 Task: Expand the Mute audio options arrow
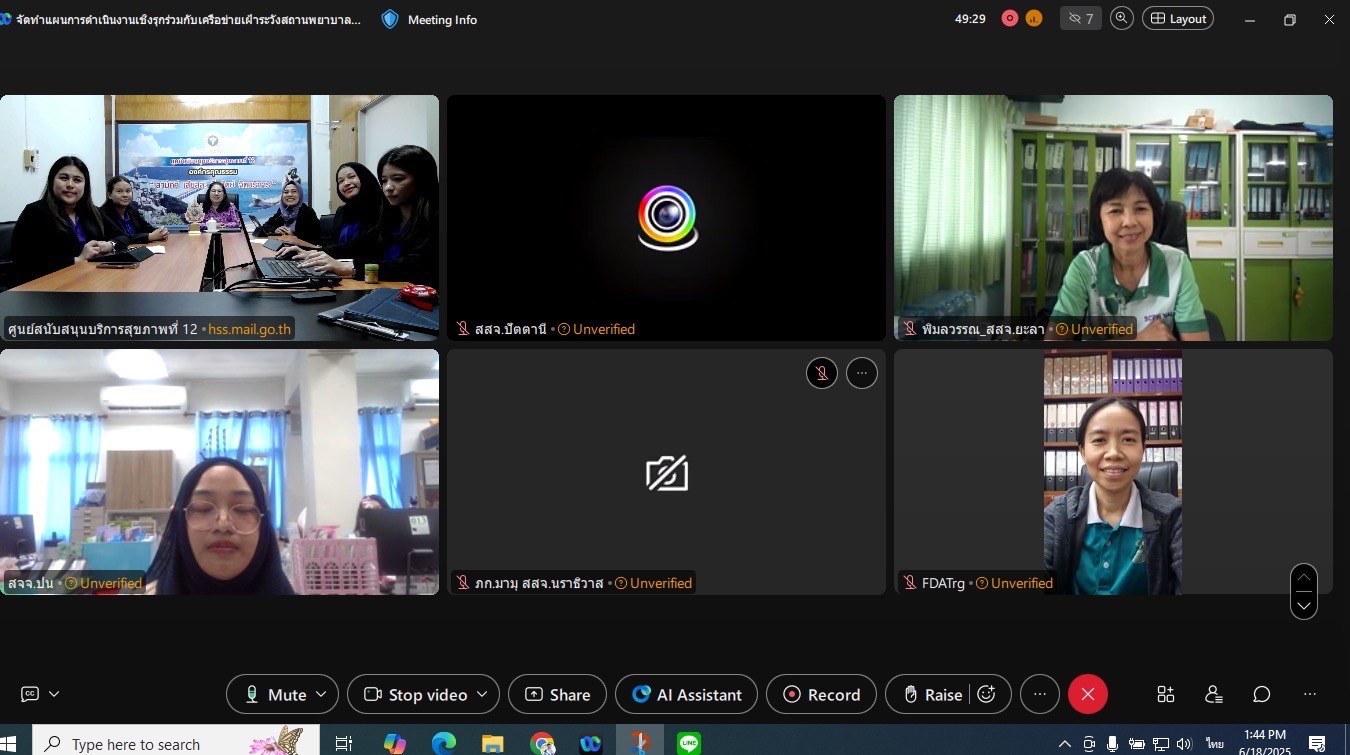pyautogui.click(x=321, y=694)
